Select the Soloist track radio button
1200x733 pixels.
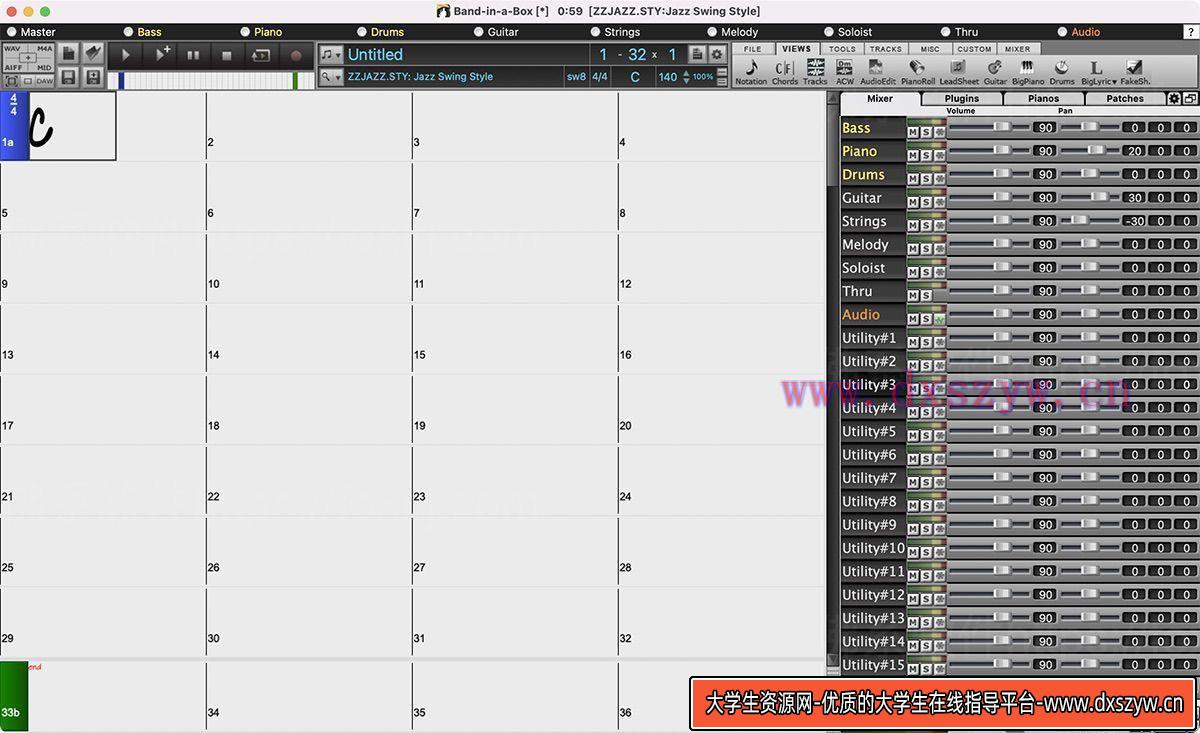tap(829, 32)
